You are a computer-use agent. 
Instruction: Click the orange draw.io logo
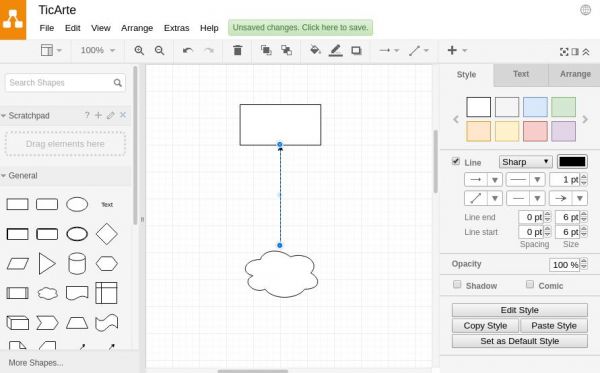[13, 20]
